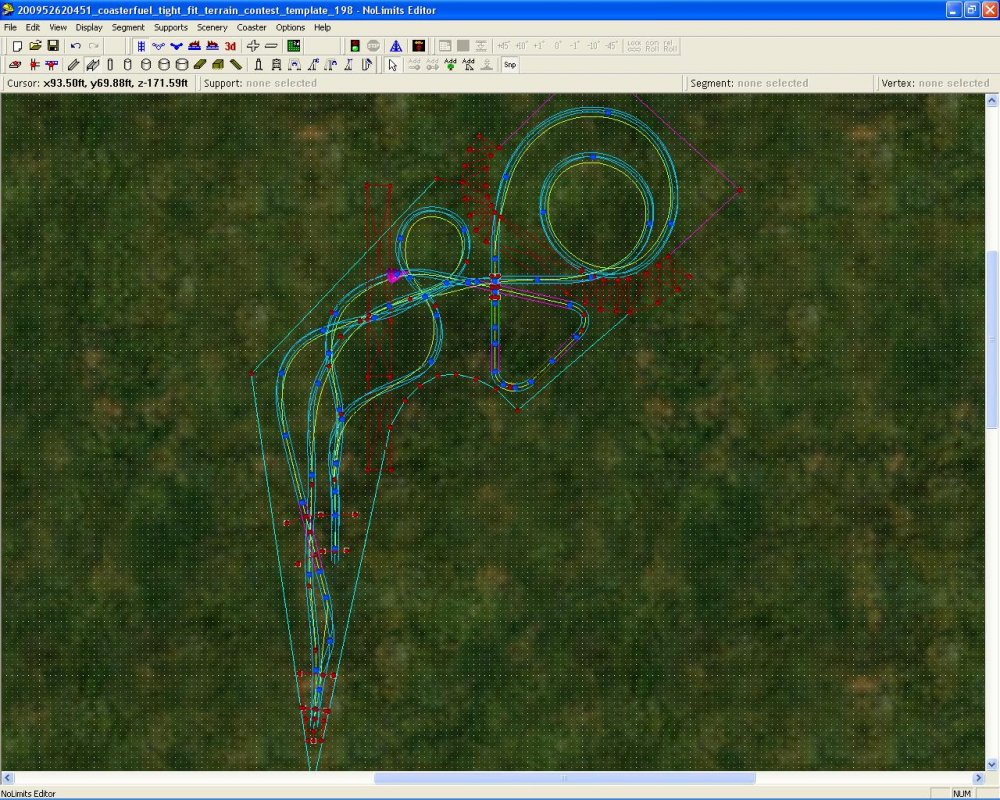
Task: Click the pink station marker on track
Action: [394, 275]
